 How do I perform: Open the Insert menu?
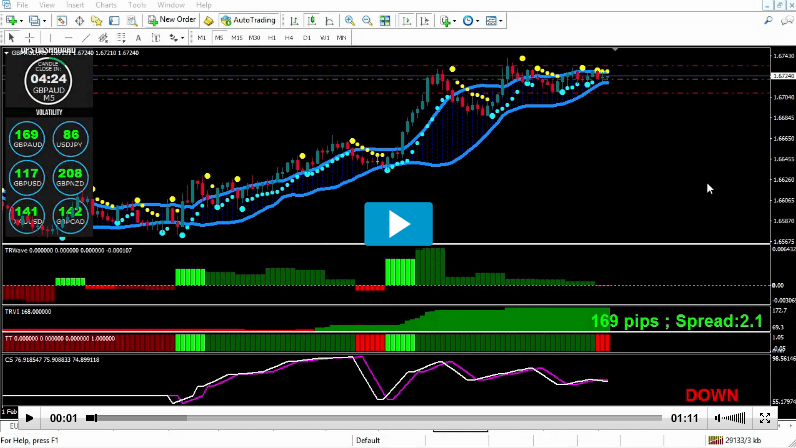pyautogui.click(x=75, y=5)
